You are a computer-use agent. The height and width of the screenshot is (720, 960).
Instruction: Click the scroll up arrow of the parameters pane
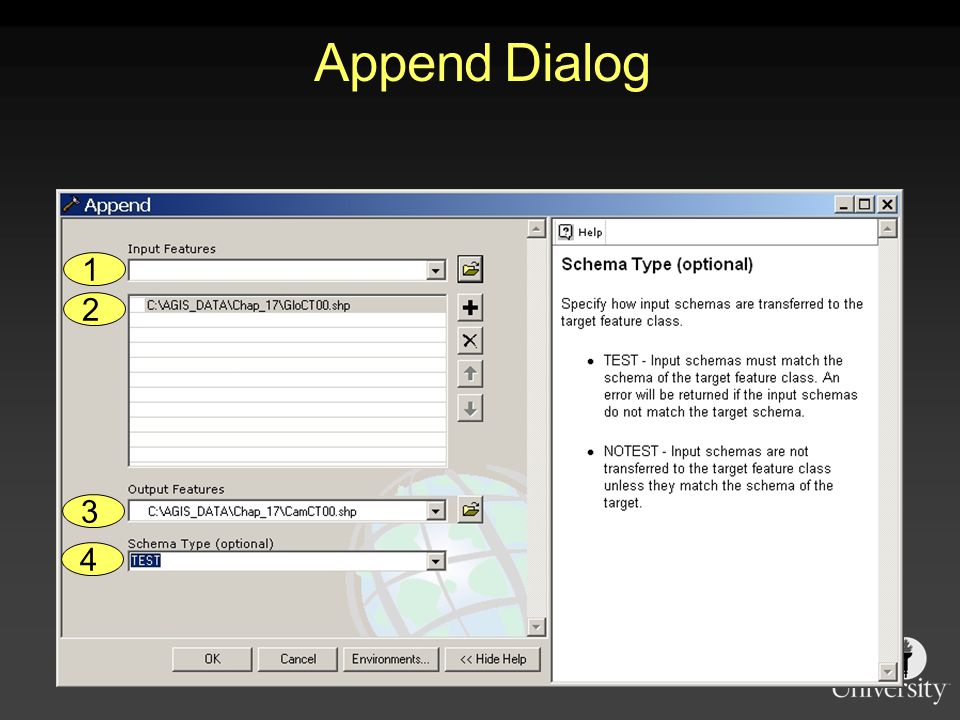pyautogui.click(x=536, y=229)
